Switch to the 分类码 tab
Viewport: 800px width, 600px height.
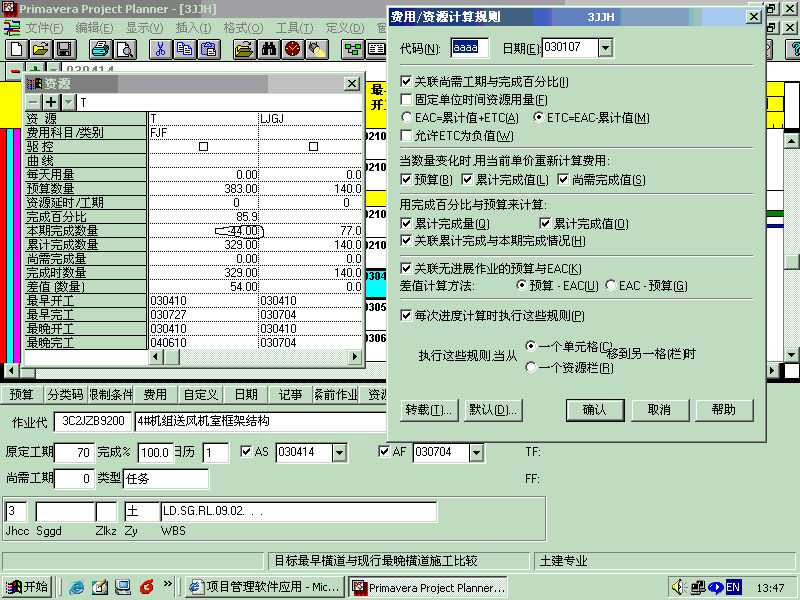[x=65, y=394]
